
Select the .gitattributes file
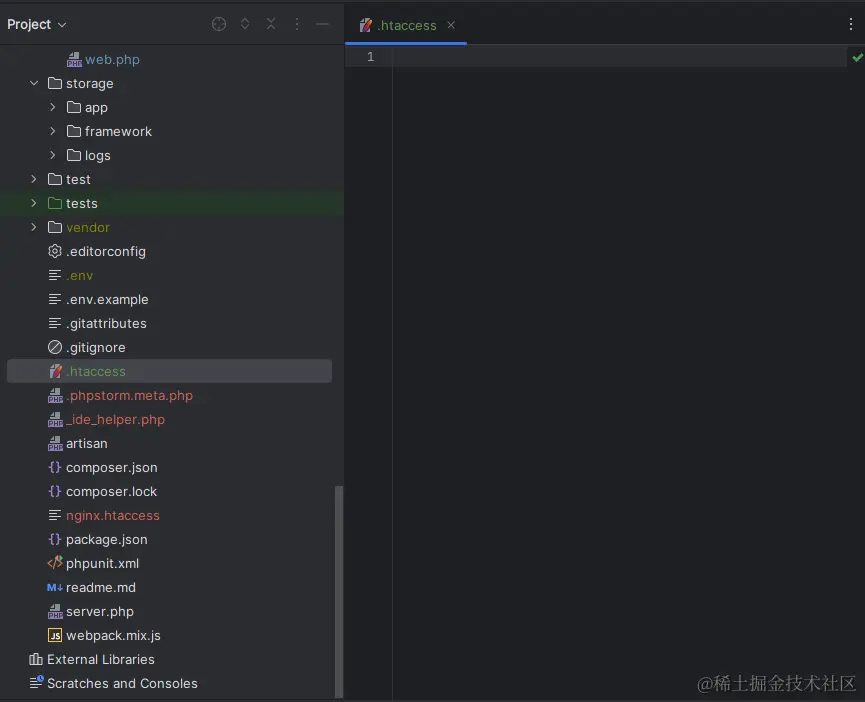[x=106, y=323]
